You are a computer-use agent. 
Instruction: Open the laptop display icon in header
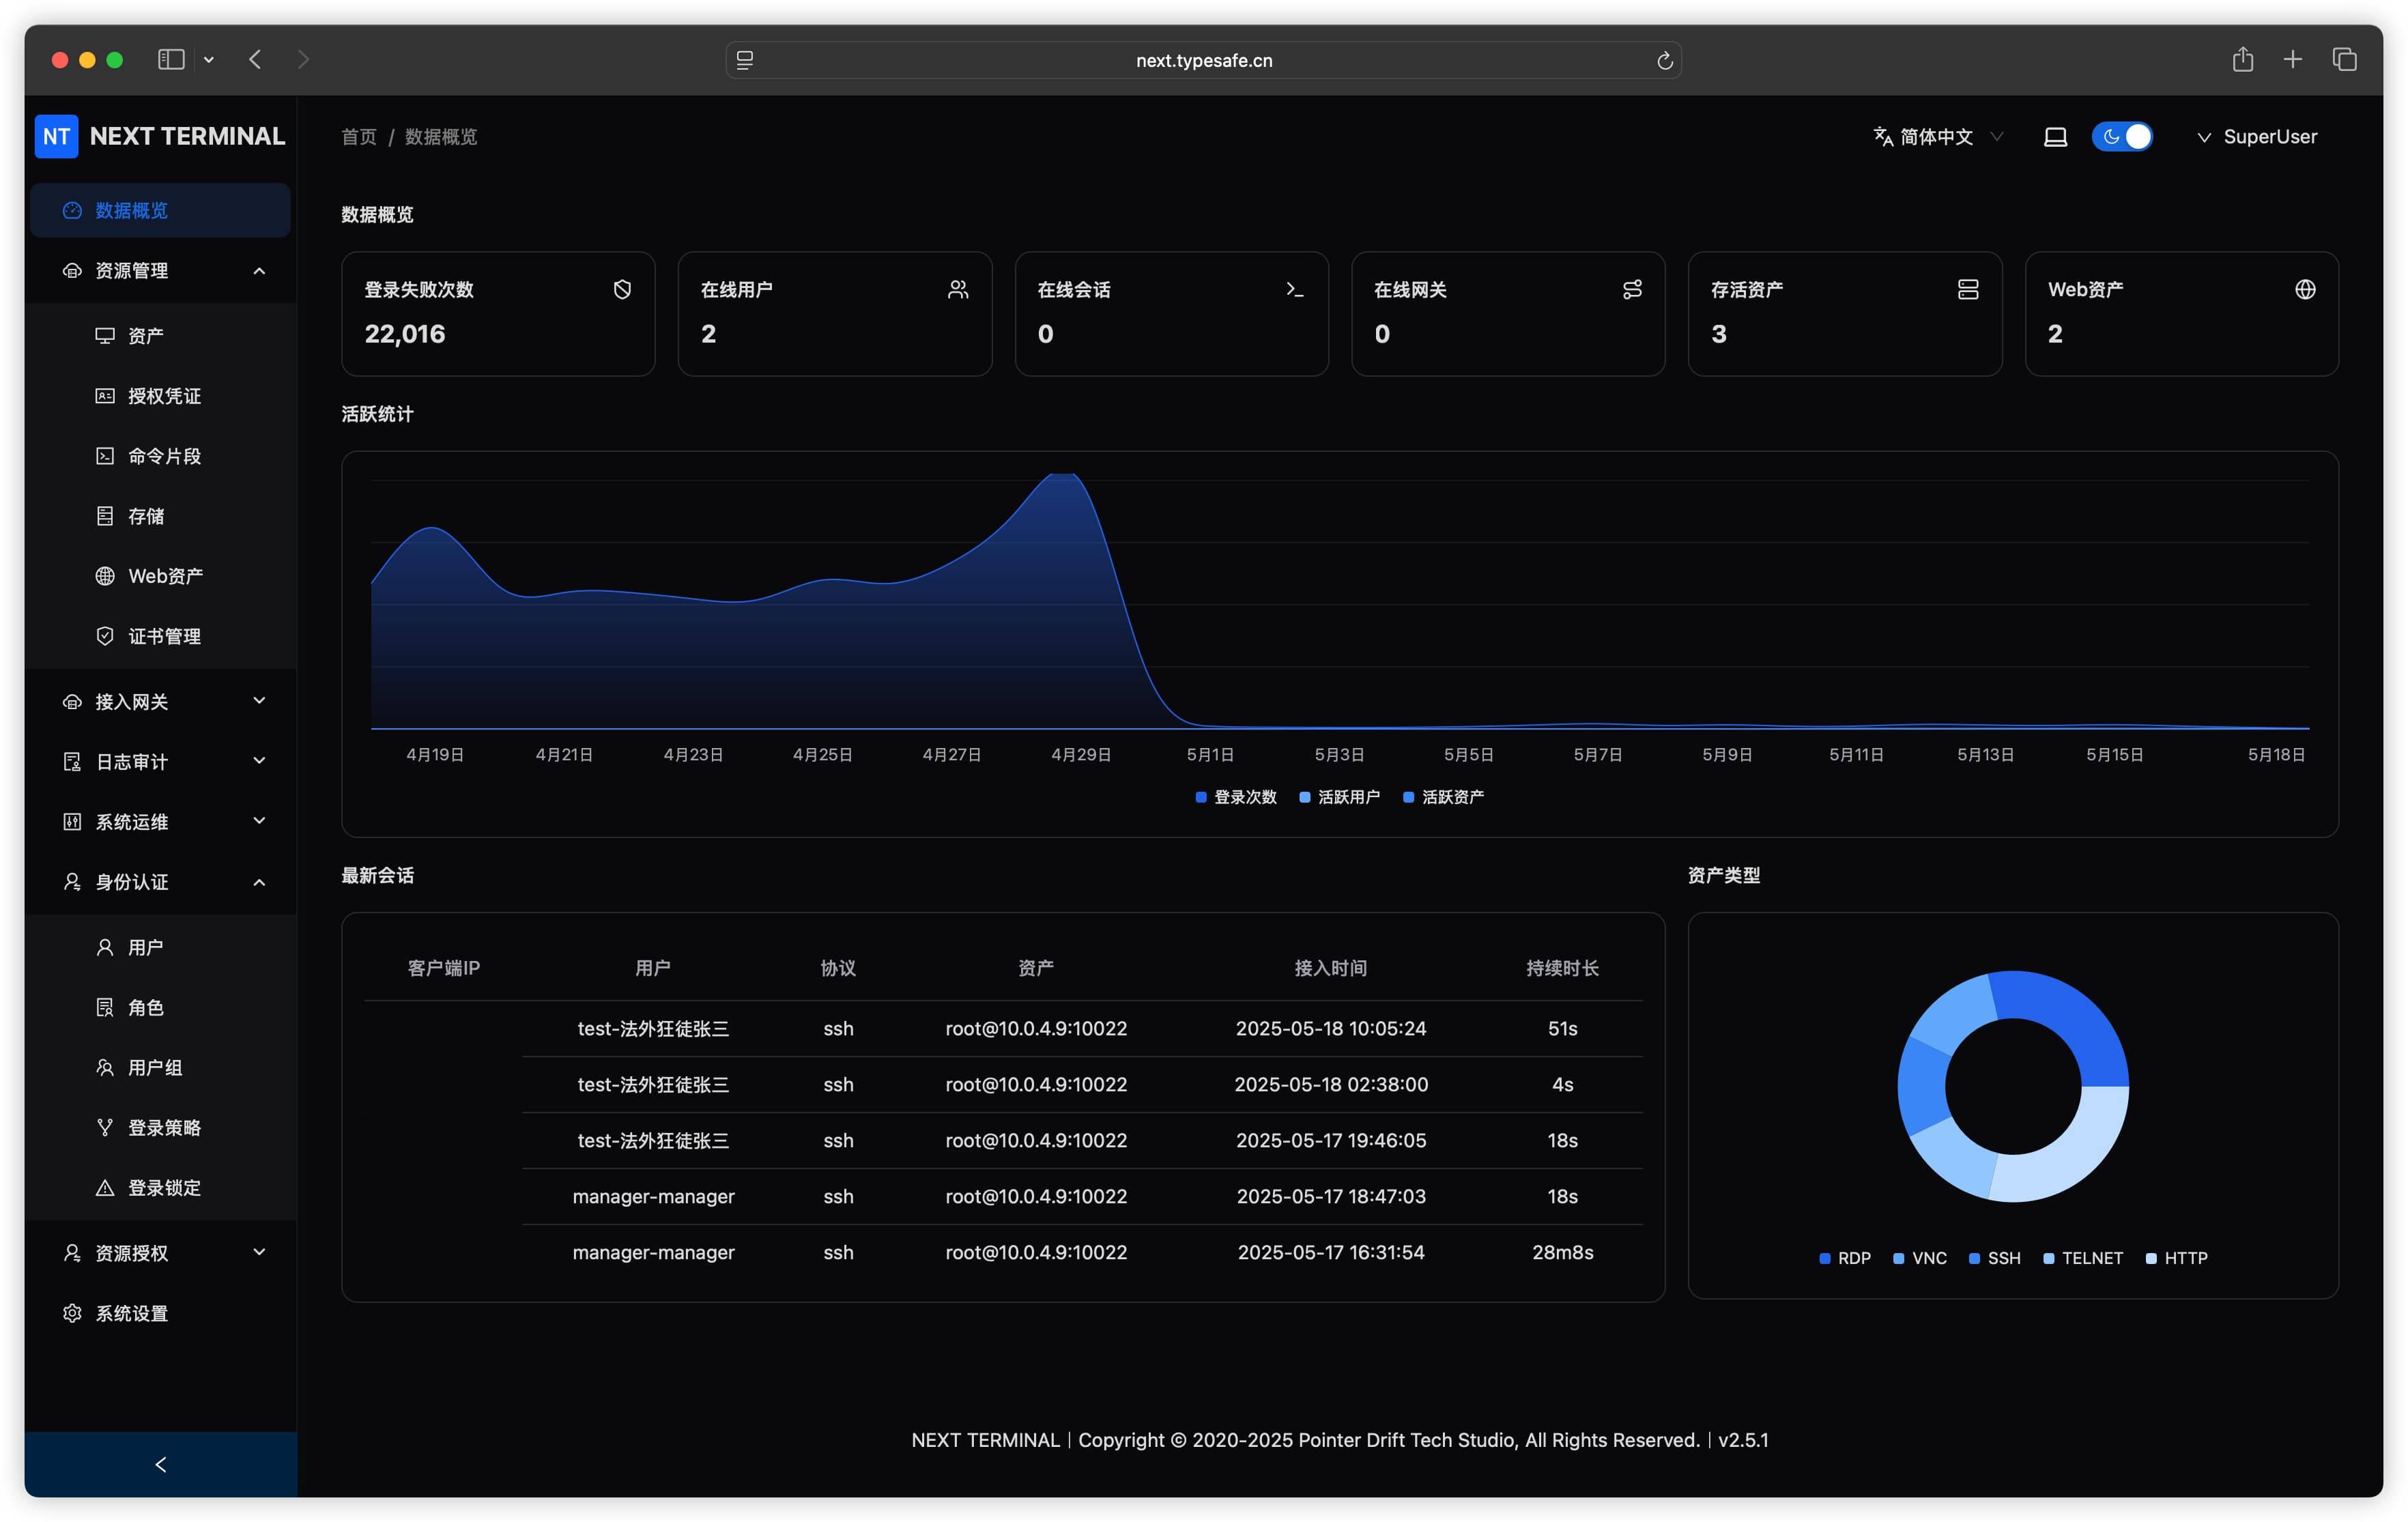[2055, 137]
